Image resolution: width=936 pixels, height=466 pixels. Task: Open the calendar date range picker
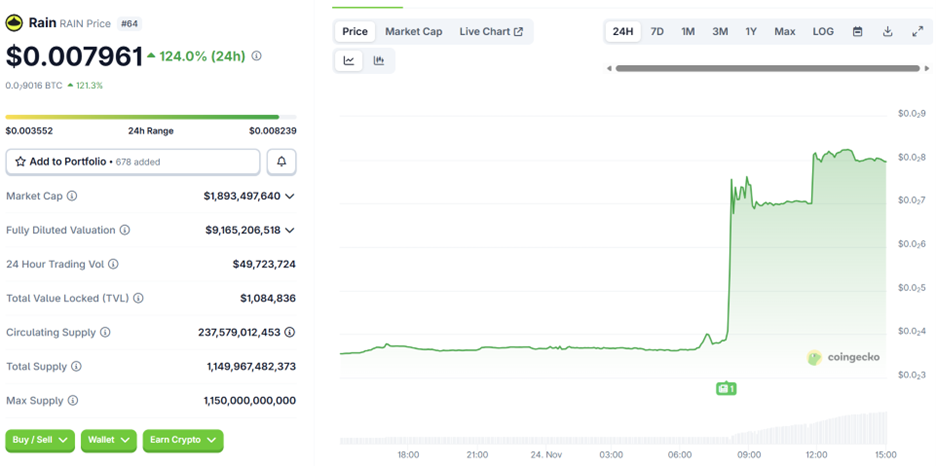pos(857,32)
